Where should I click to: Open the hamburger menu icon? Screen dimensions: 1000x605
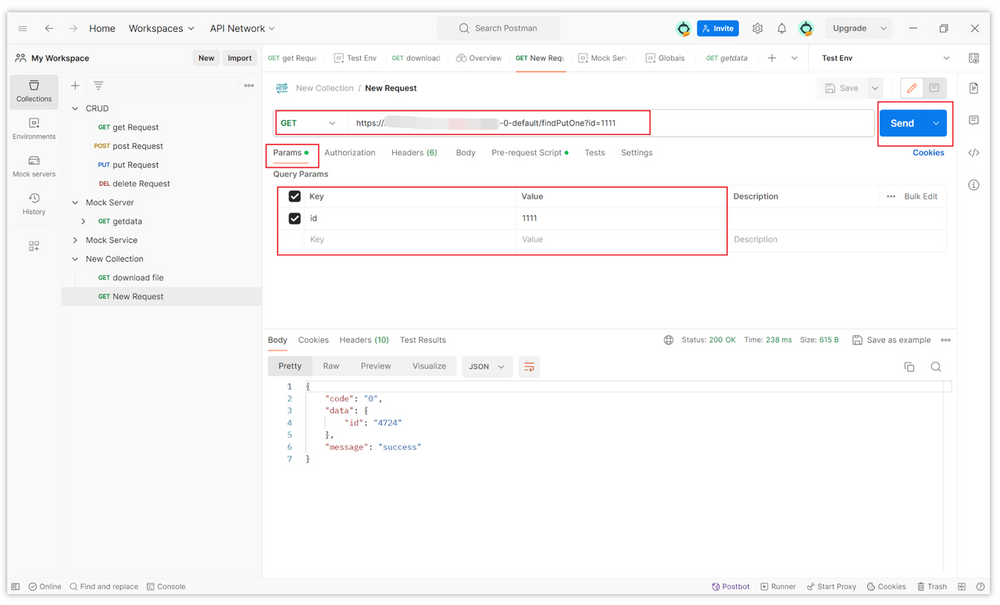pos(22,29)
